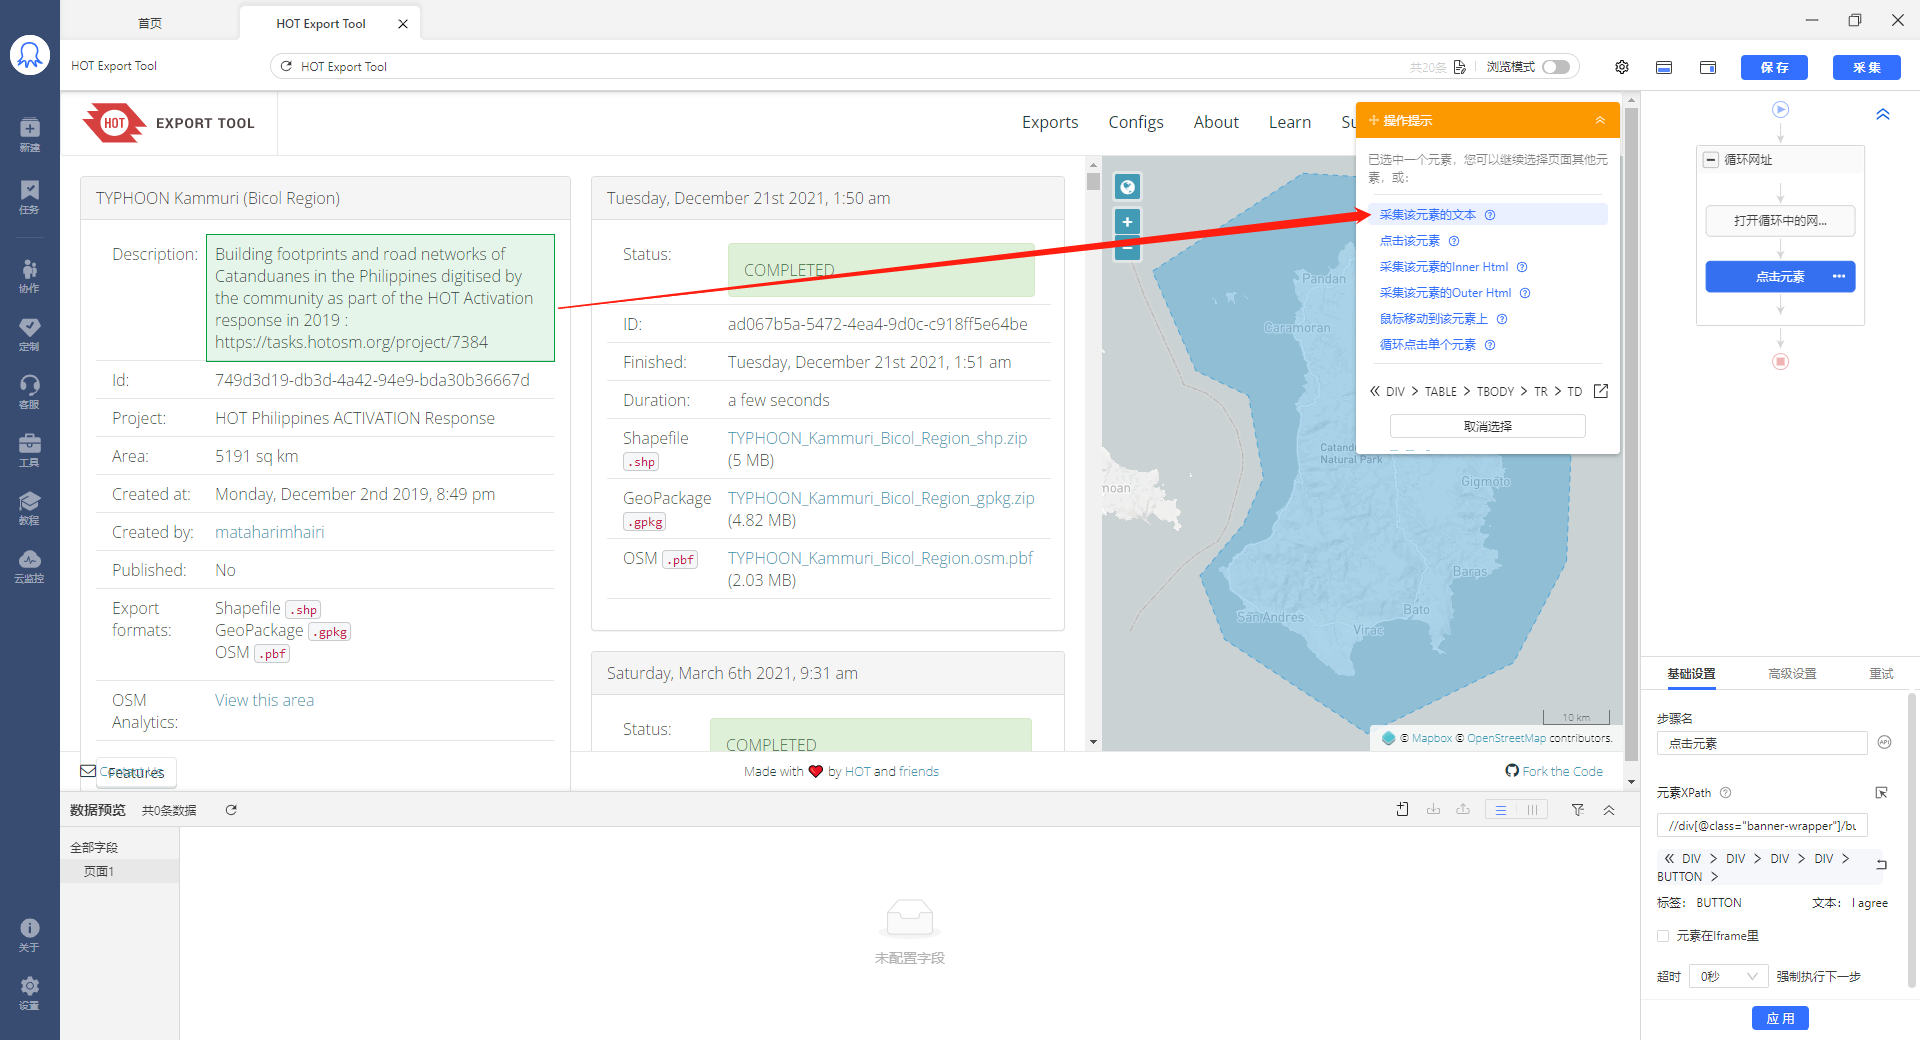The width and height of the screenshot is (1920, 1040).
Task: Close the HOT Export Tool tab
Action: [403, 24]
